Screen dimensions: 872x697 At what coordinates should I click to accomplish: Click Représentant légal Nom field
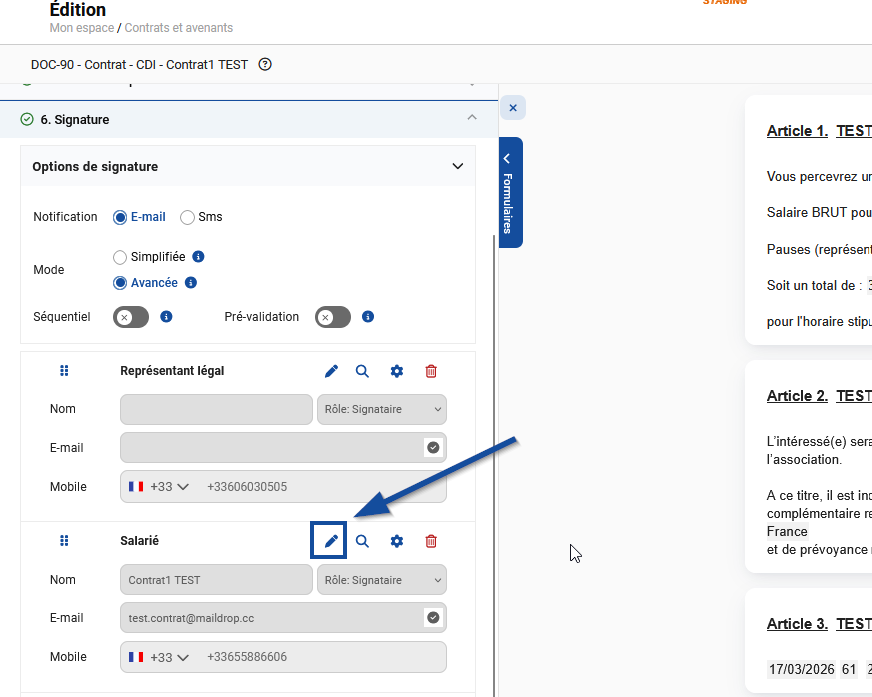(216, 409)
